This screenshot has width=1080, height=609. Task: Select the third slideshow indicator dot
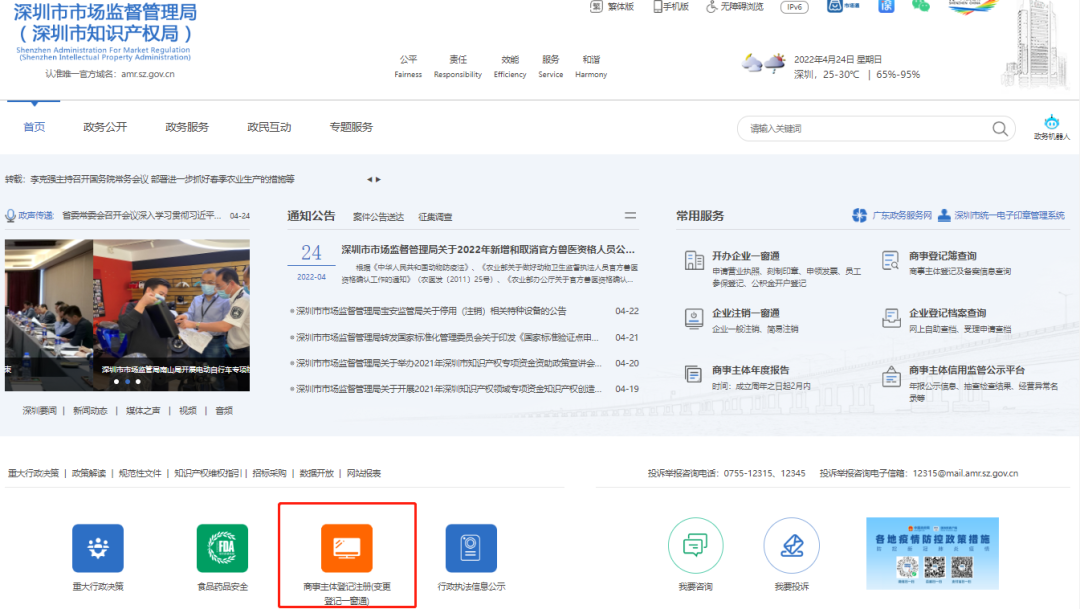(x=138, y=382)
